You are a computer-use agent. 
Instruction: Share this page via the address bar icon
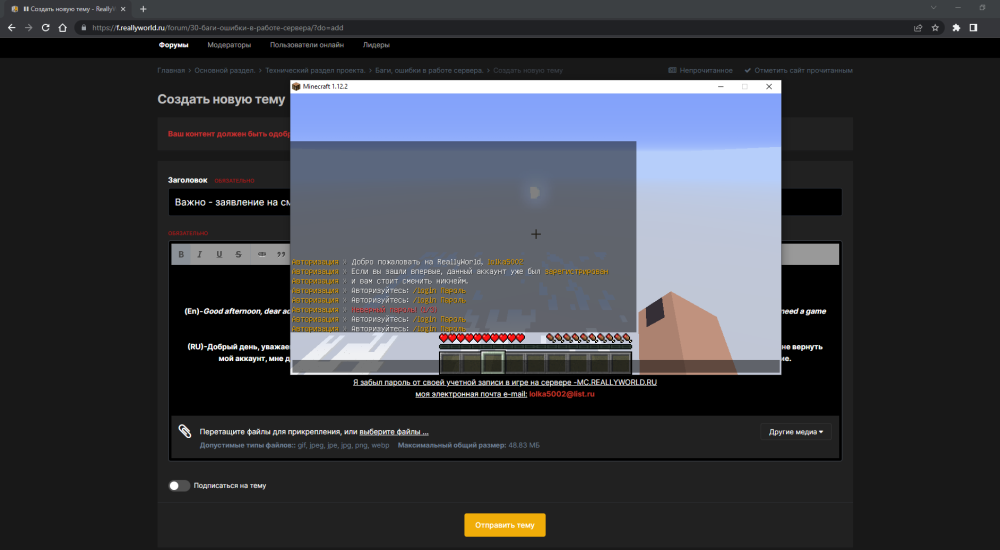click(x=918, y=27)
